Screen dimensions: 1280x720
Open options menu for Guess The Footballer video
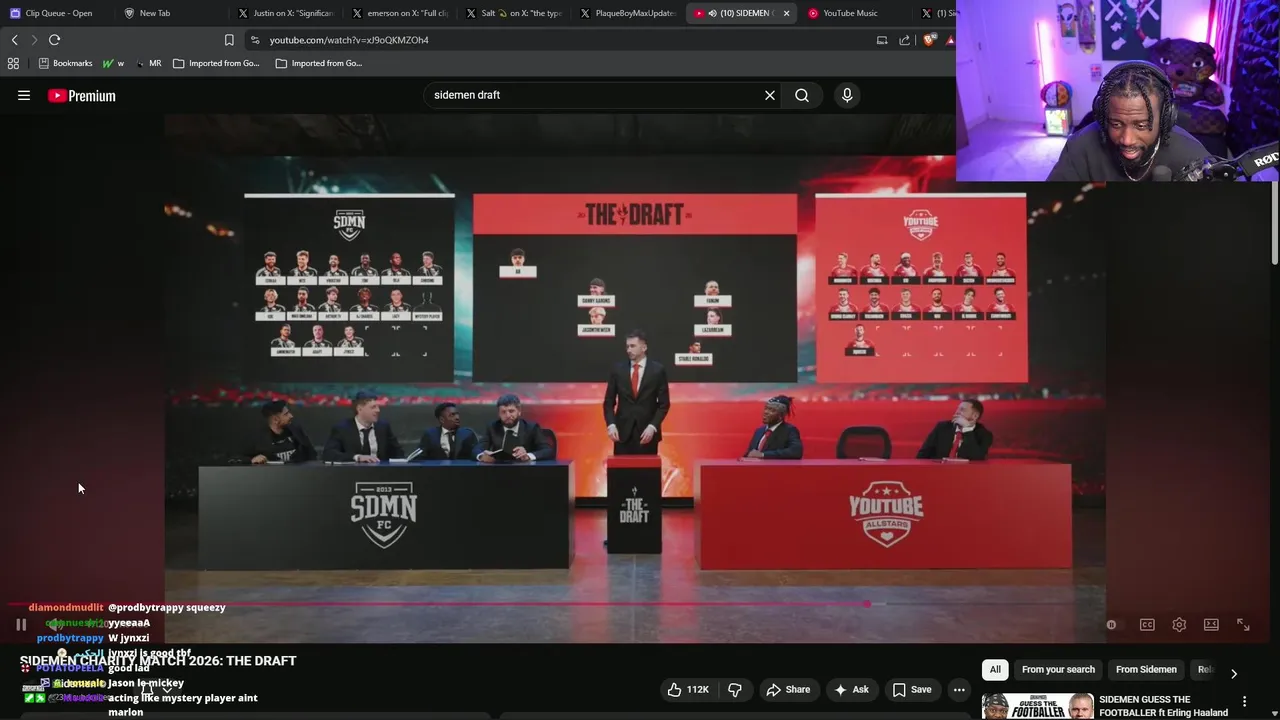(x=1244, y=701)
